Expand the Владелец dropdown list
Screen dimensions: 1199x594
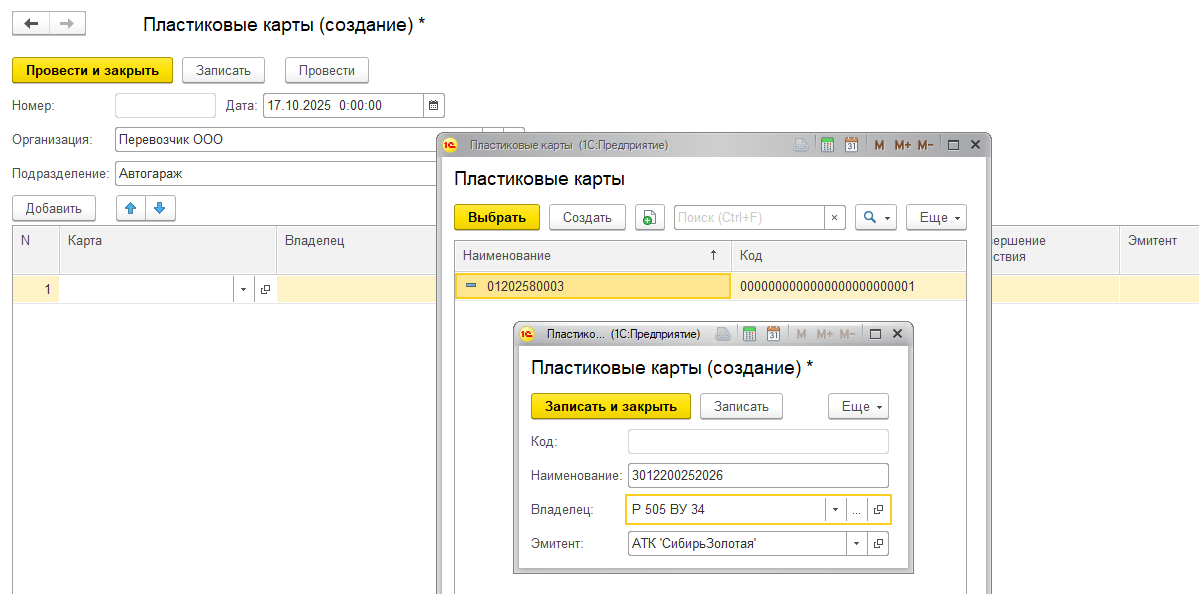pos(834,510)
